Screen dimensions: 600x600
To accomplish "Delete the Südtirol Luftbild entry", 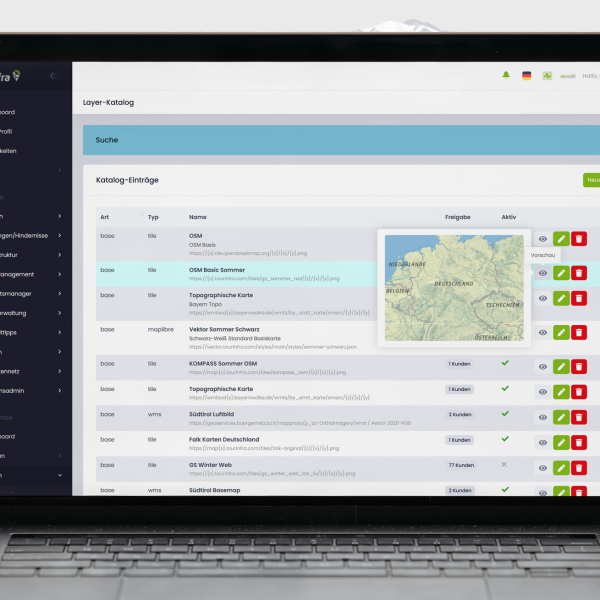I will (579, 417).
